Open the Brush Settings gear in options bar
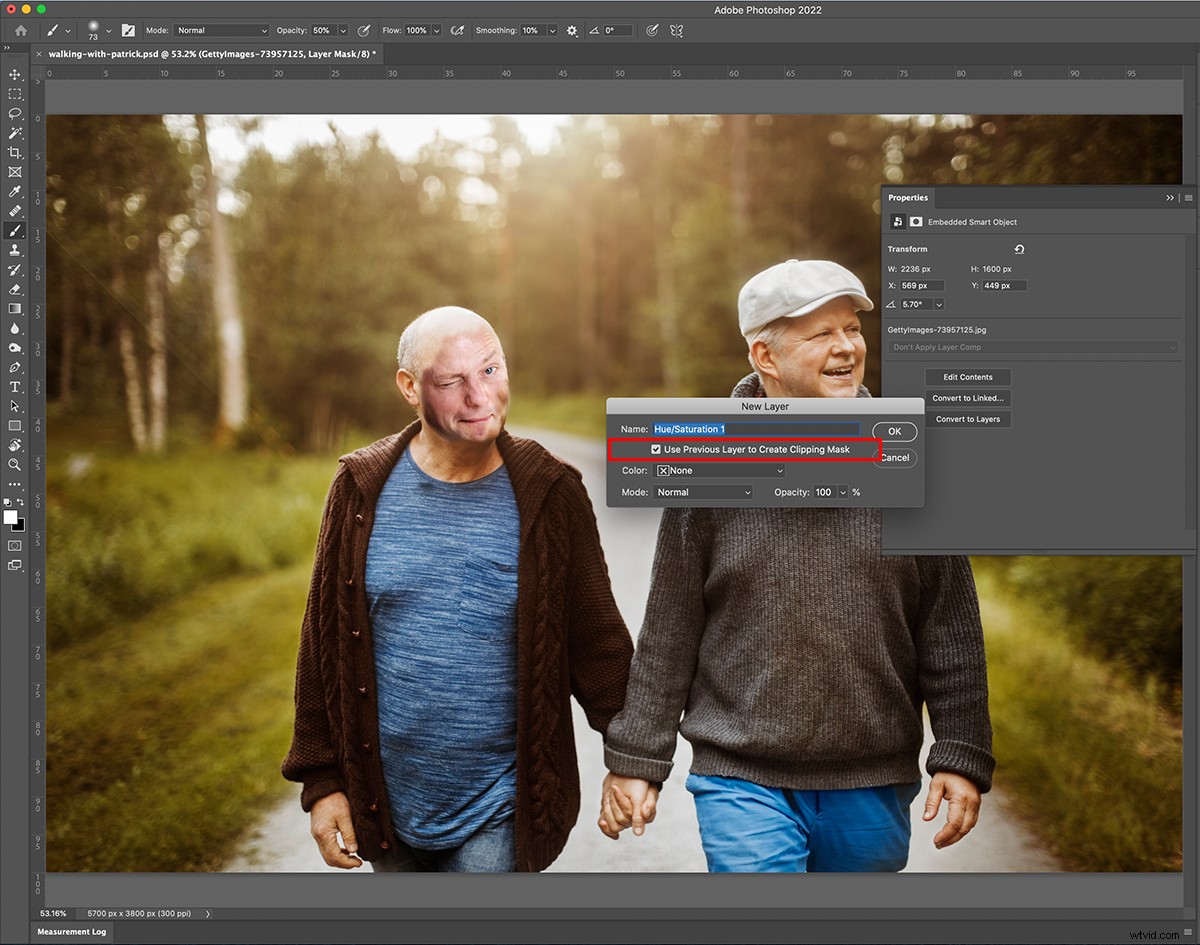 pos(571,30)
